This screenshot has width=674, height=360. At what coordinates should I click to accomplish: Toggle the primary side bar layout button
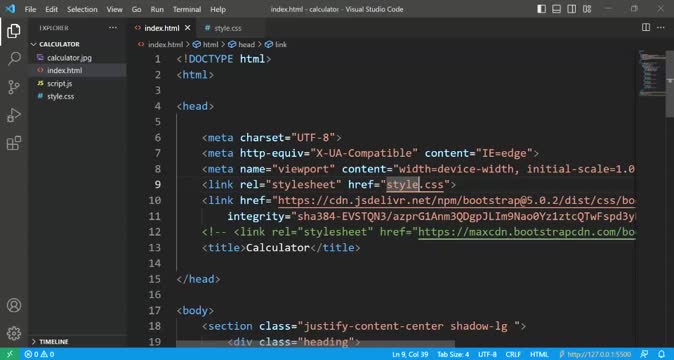542,9
